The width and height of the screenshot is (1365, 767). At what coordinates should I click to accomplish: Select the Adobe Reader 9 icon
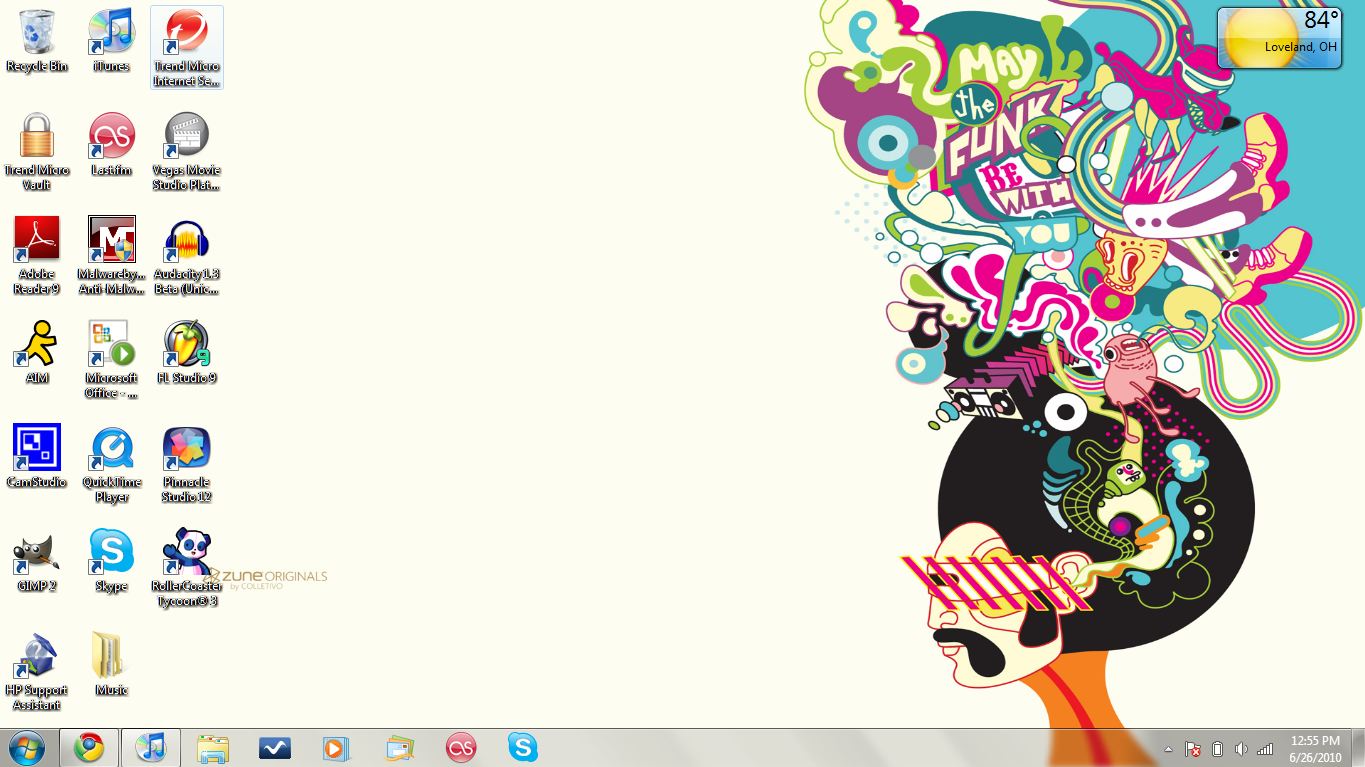pos(37,241)
